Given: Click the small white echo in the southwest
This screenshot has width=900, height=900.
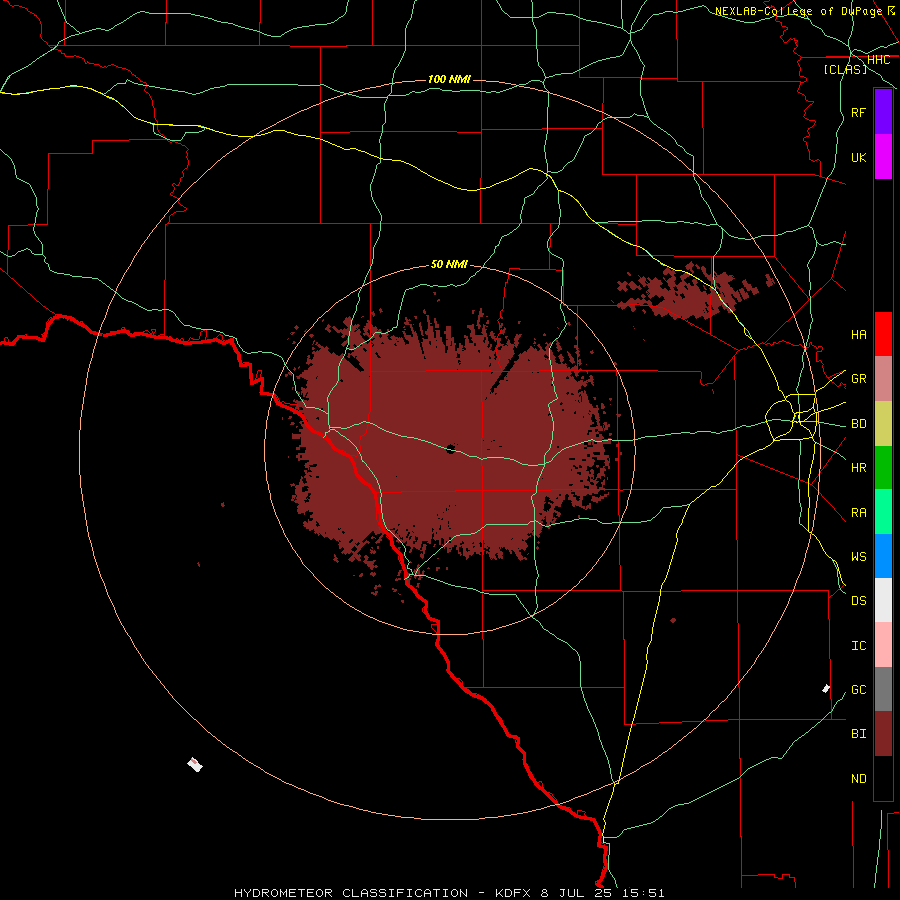Looking at the screenshot, I should click(x=195, y=764).
